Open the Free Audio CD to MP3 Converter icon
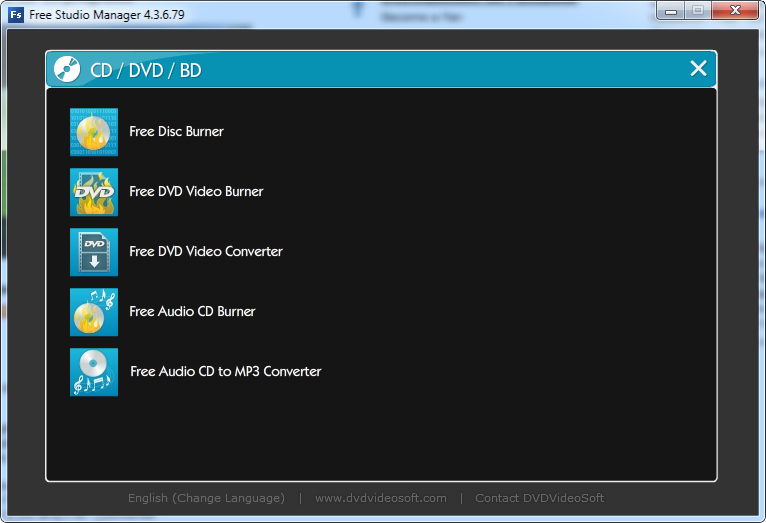766x523 pixels. pyautogui.click(x=94, y=372)
